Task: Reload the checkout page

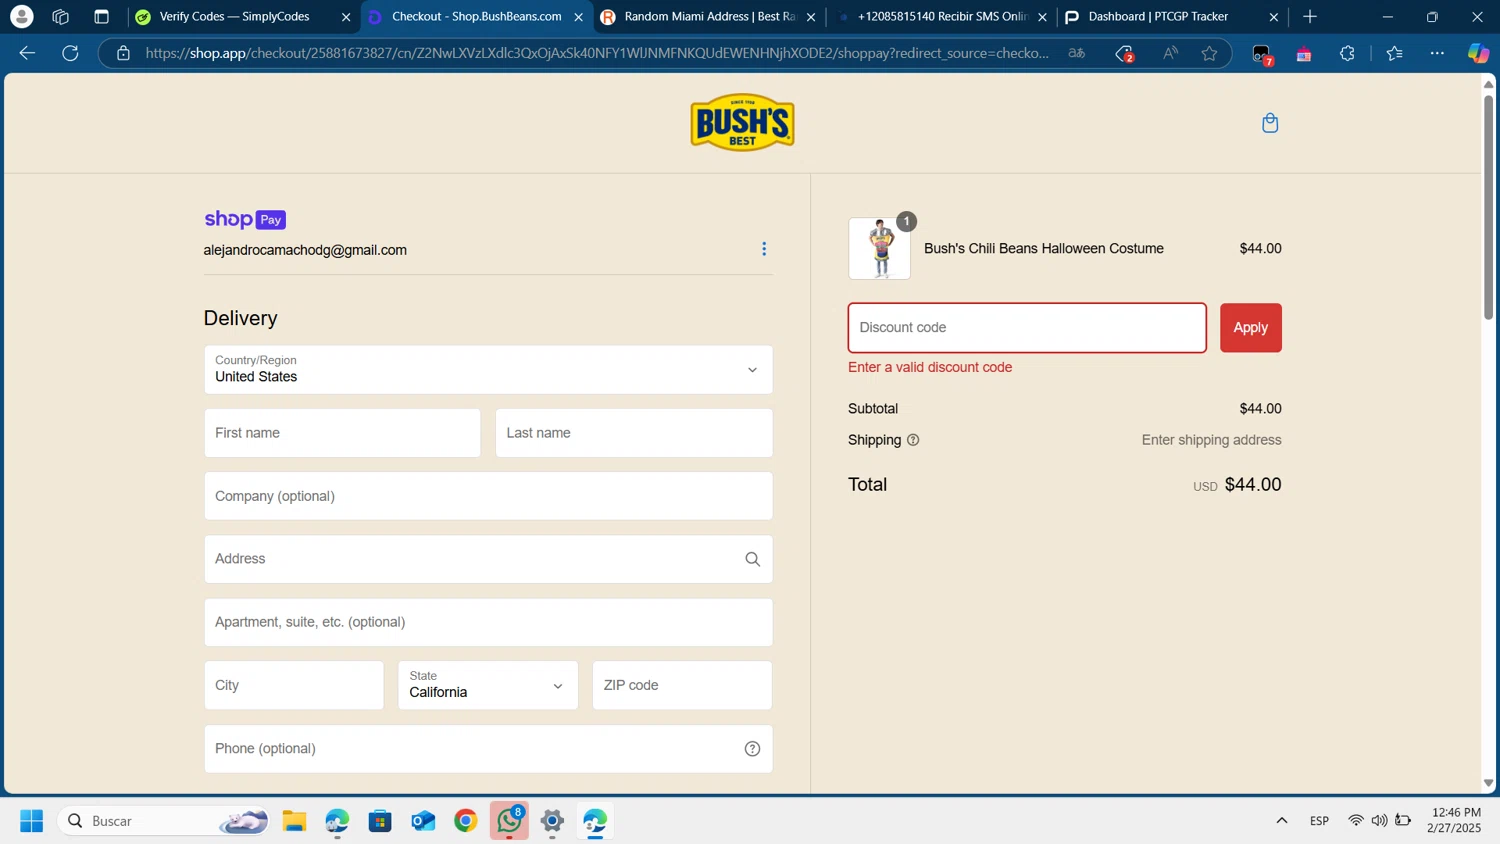Action: [70, 53]
